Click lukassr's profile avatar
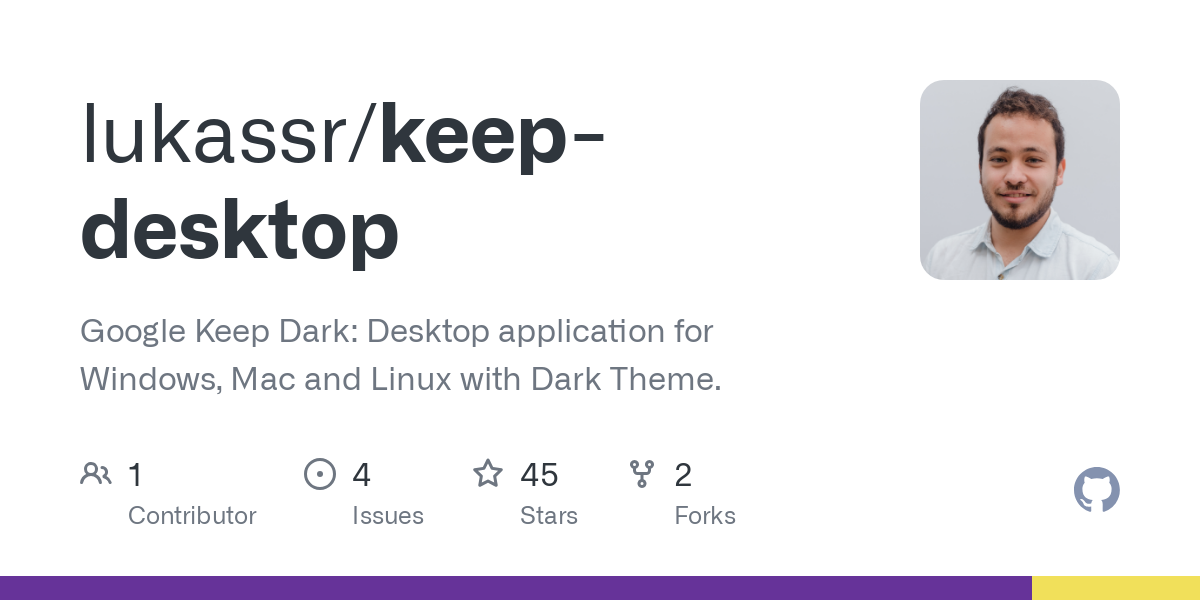 1019,180
